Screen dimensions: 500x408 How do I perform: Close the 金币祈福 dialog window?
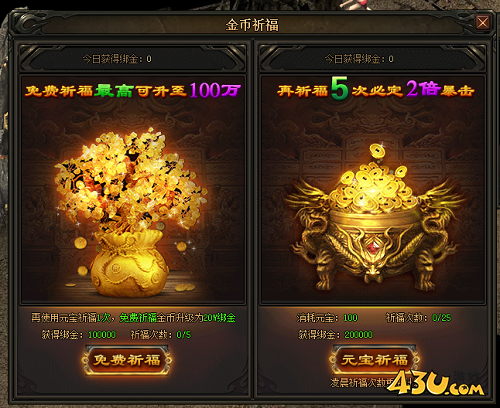pyautogui.click(x=482, y=23)
